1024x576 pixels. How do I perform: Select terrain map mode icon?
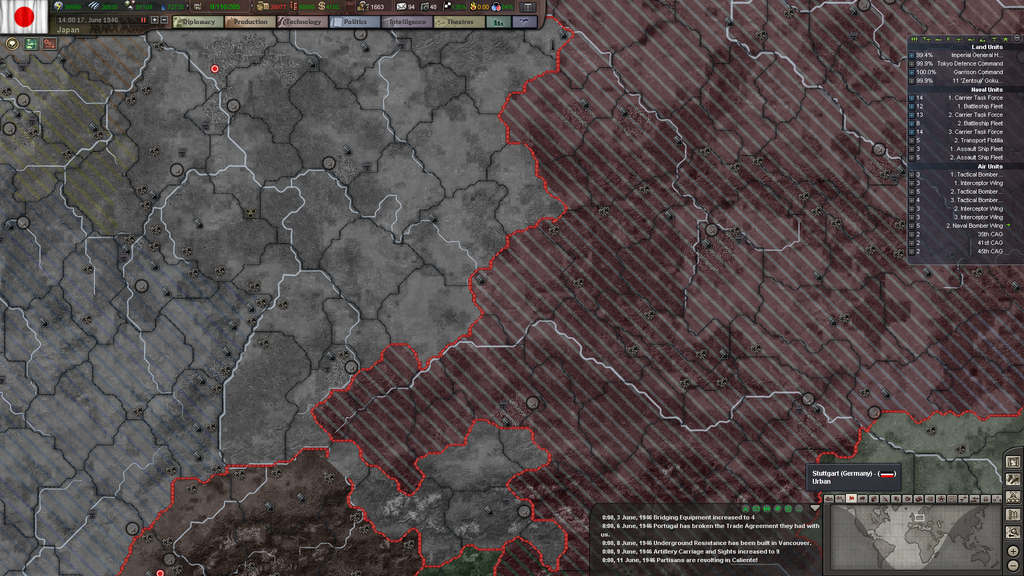coord(829,499)
